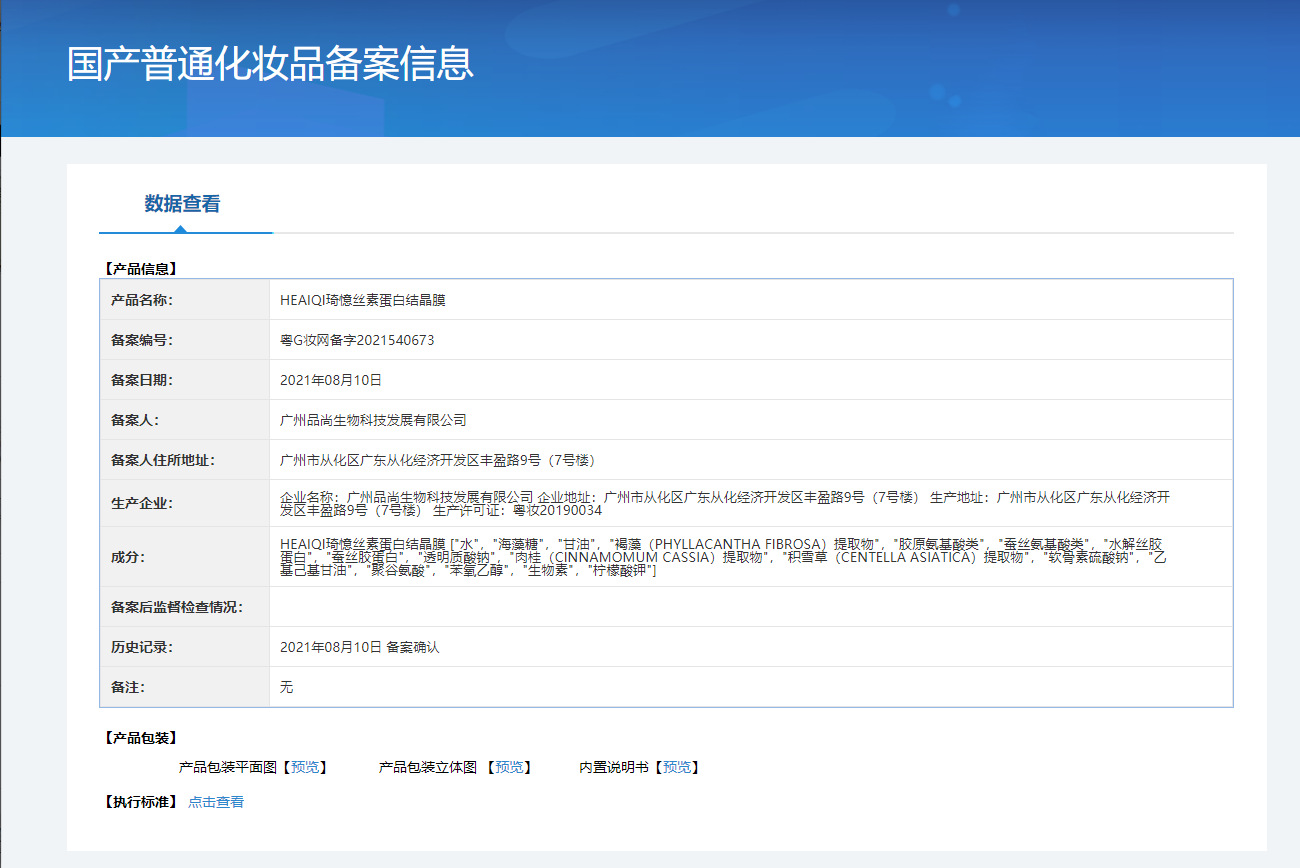1300x868 pixels.
Task: Click the 【产品信息】 section heading
Action: [140, 269]
